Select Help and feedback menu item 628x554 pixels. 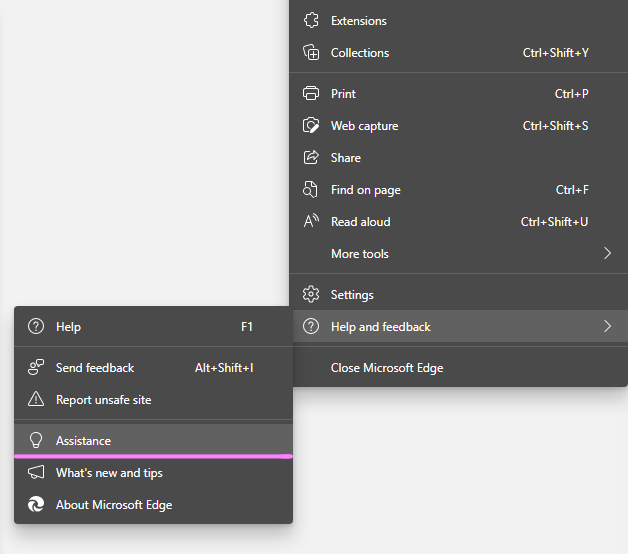tap(459, 326)
